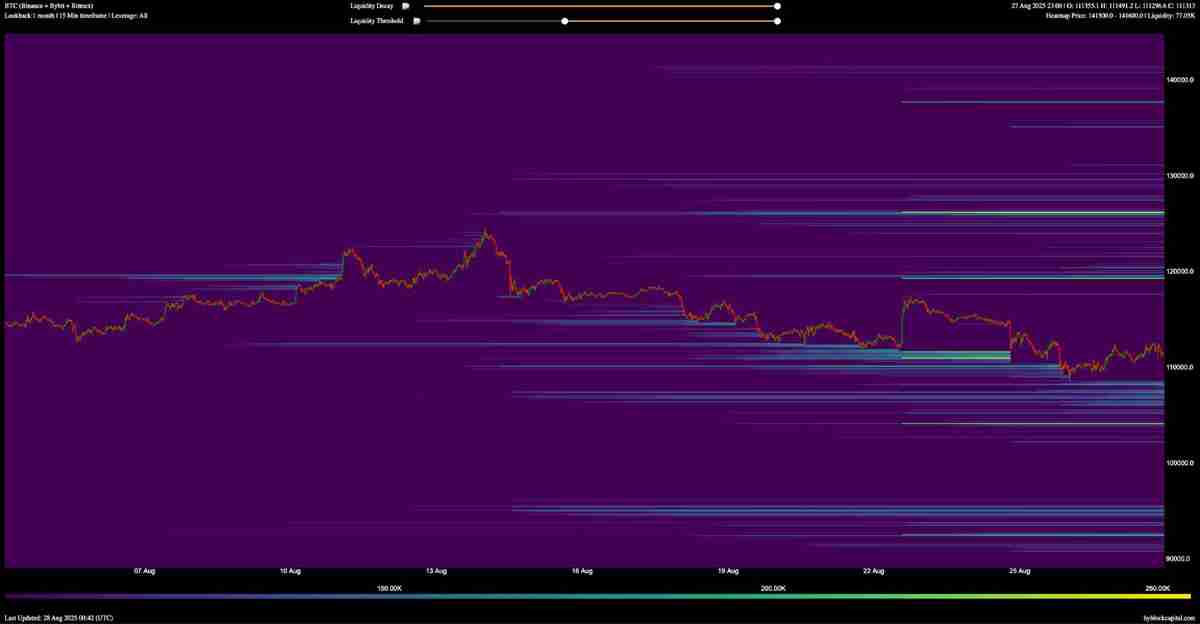Click the right handle of Liquidity Decay slider
The image size is (1200, 624).
(777, 6)
